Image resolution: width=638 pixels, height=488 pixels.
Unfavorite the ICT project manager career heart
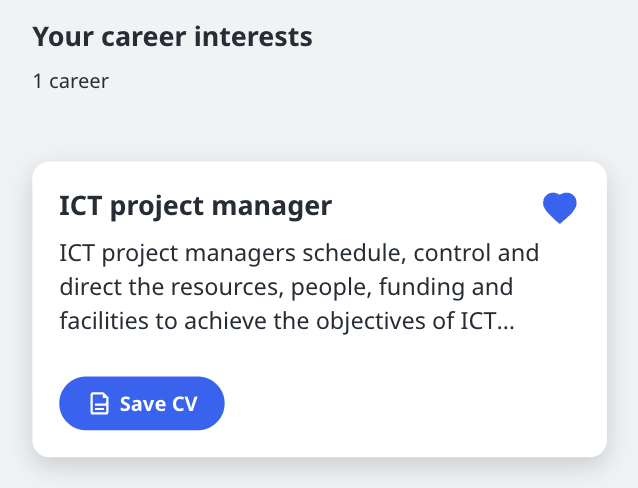(x=560, y=208)
